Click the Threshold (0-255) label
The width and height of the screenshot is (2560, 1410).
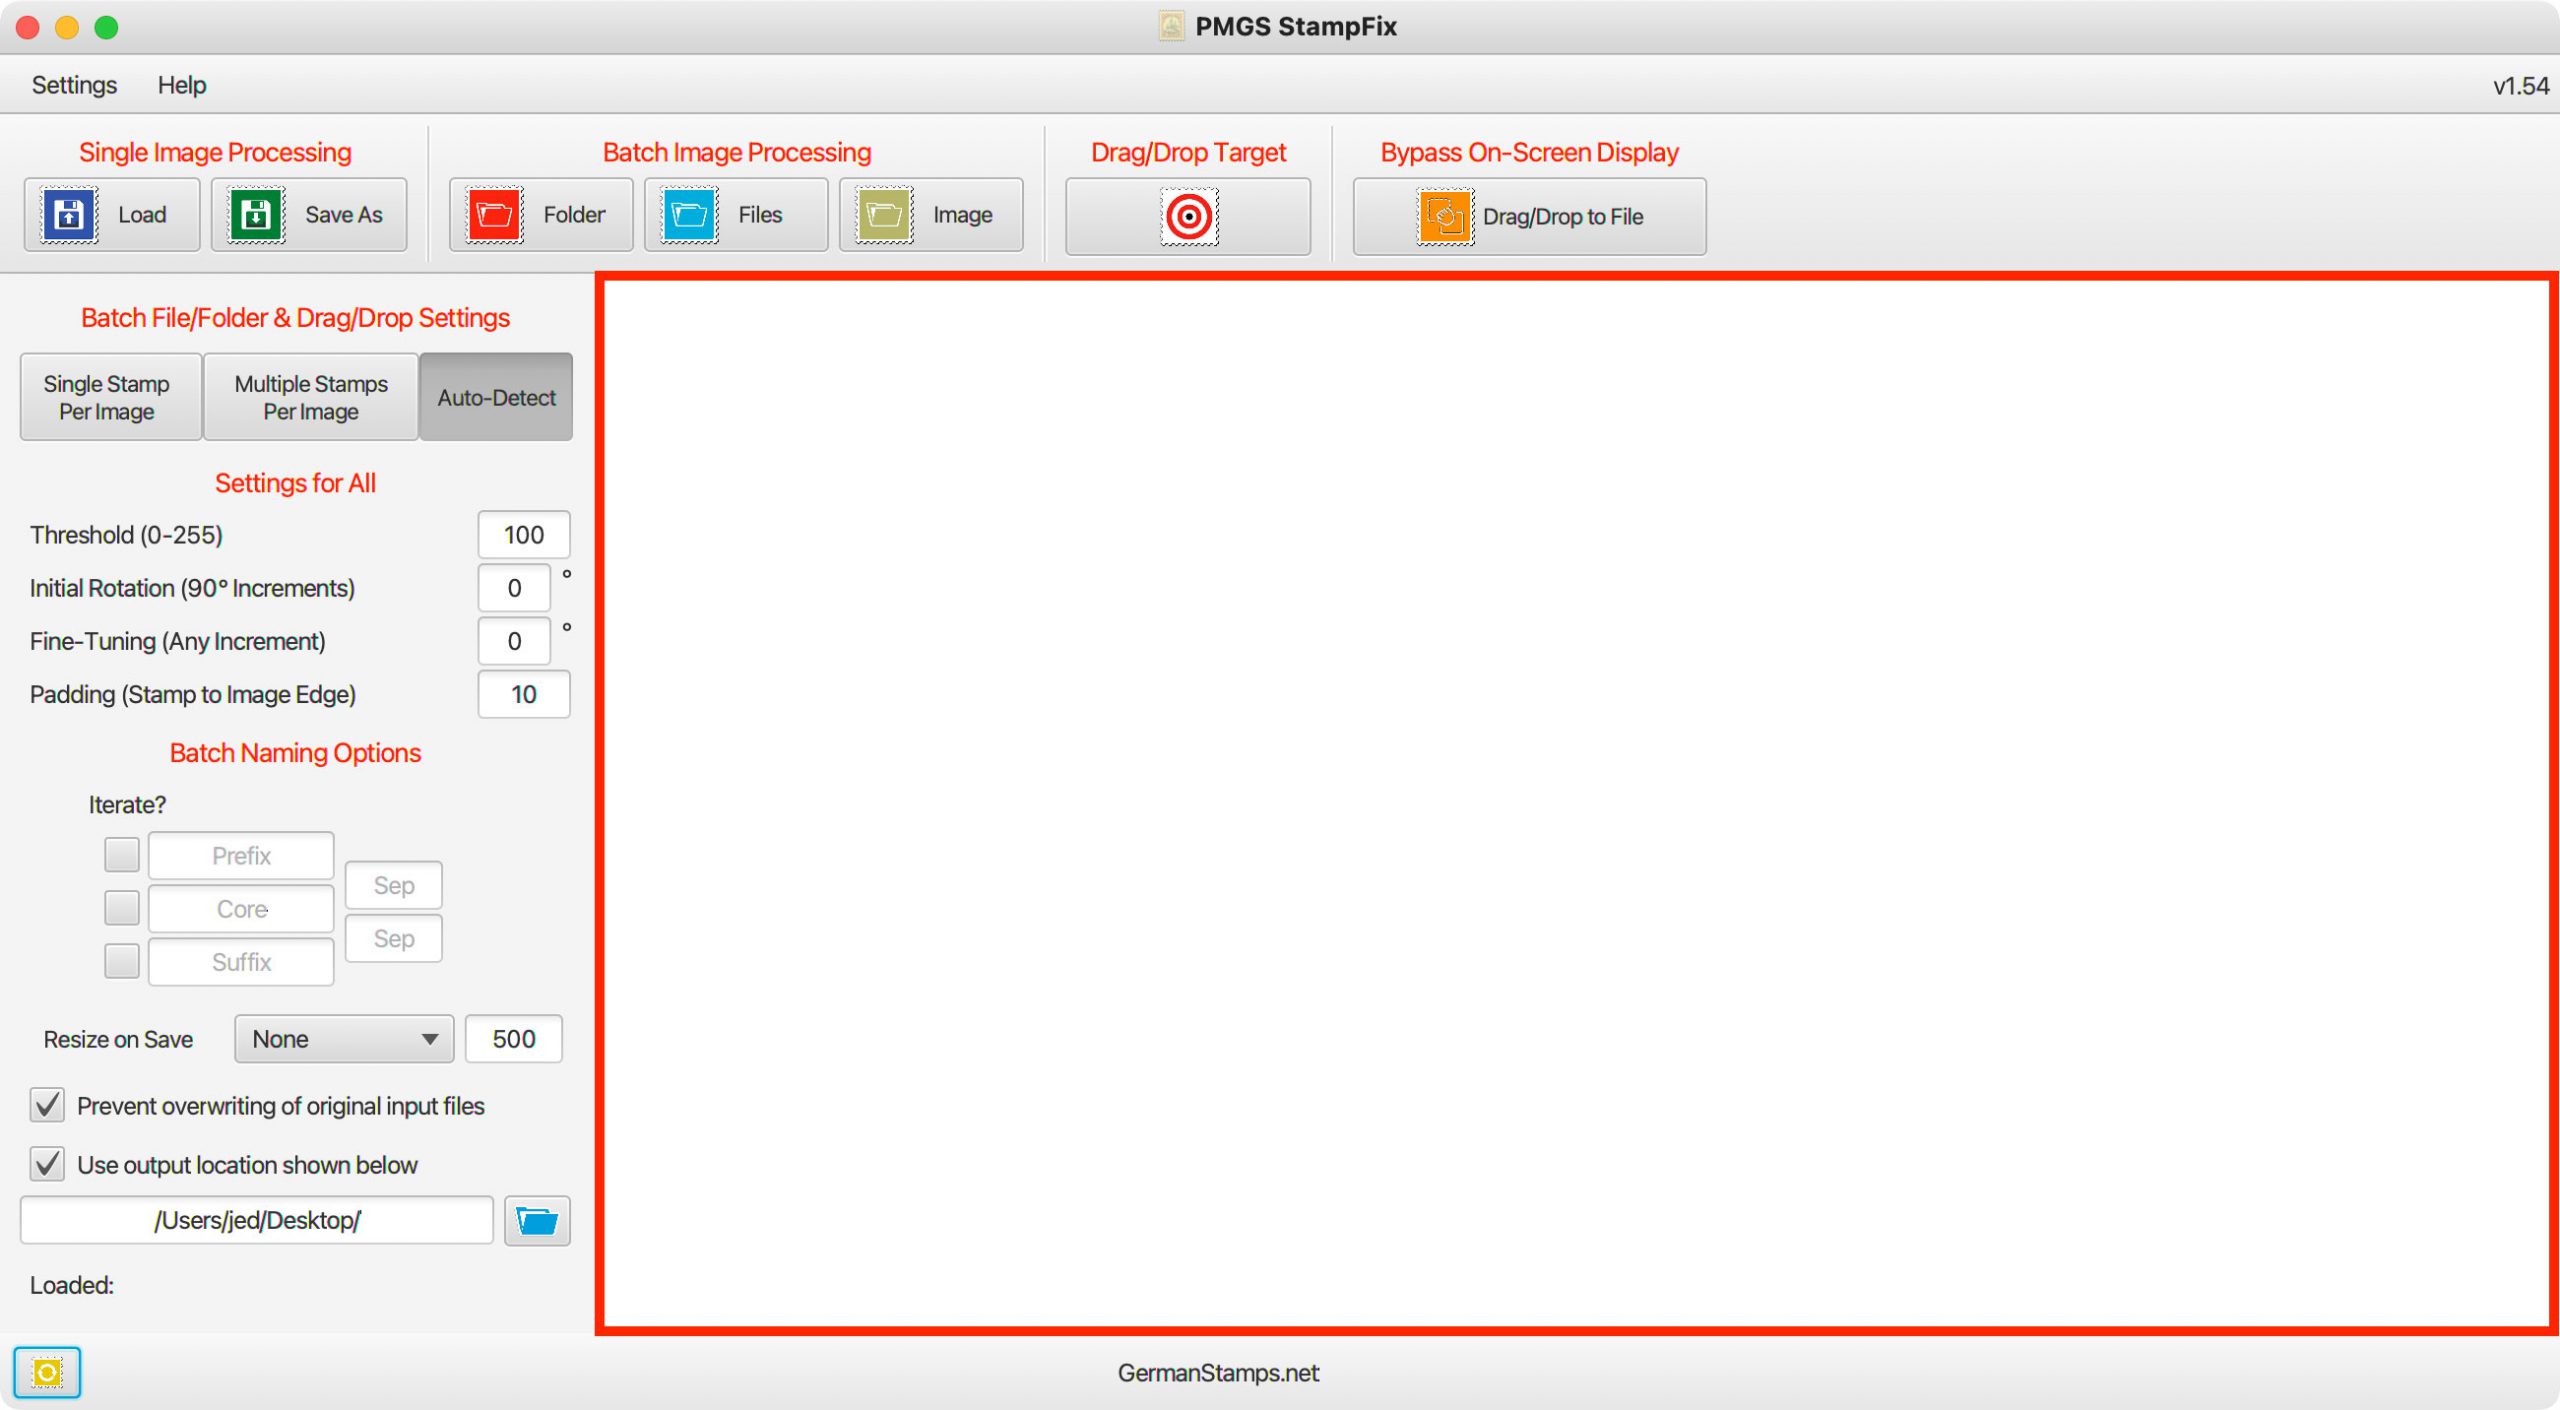126,535
